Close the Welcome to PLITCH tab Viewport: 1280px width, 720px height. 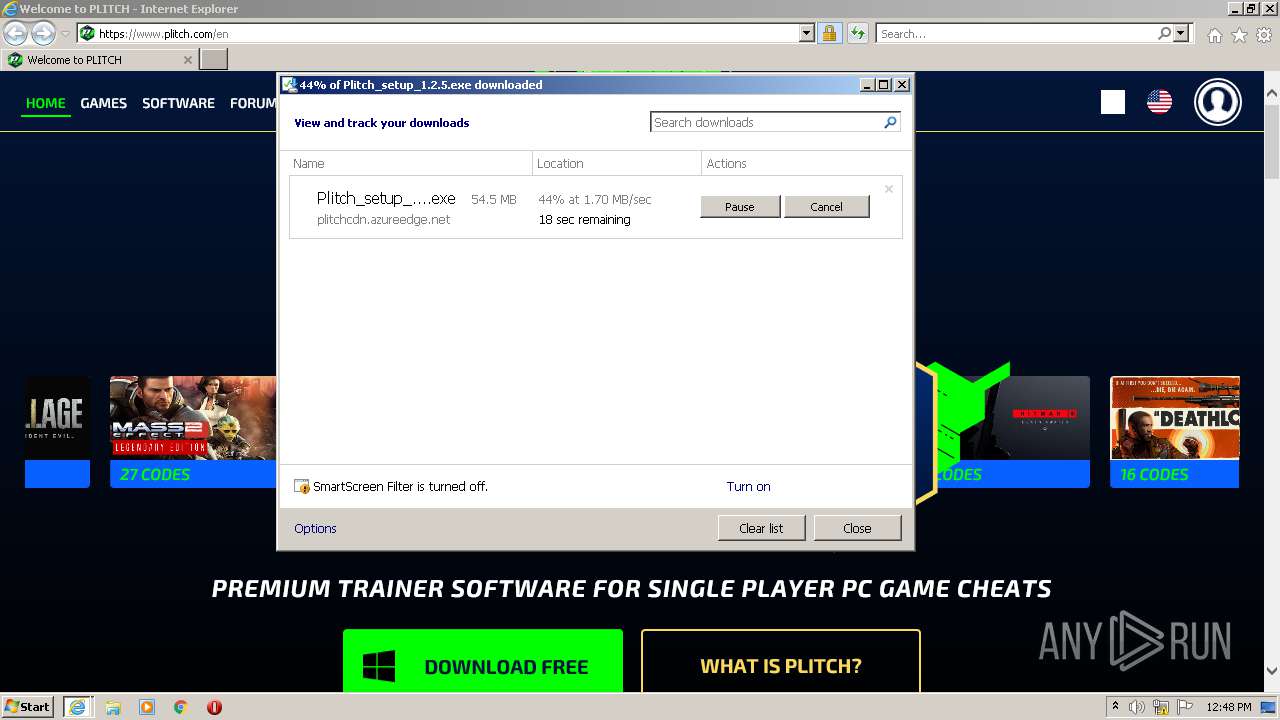(187, 60)
